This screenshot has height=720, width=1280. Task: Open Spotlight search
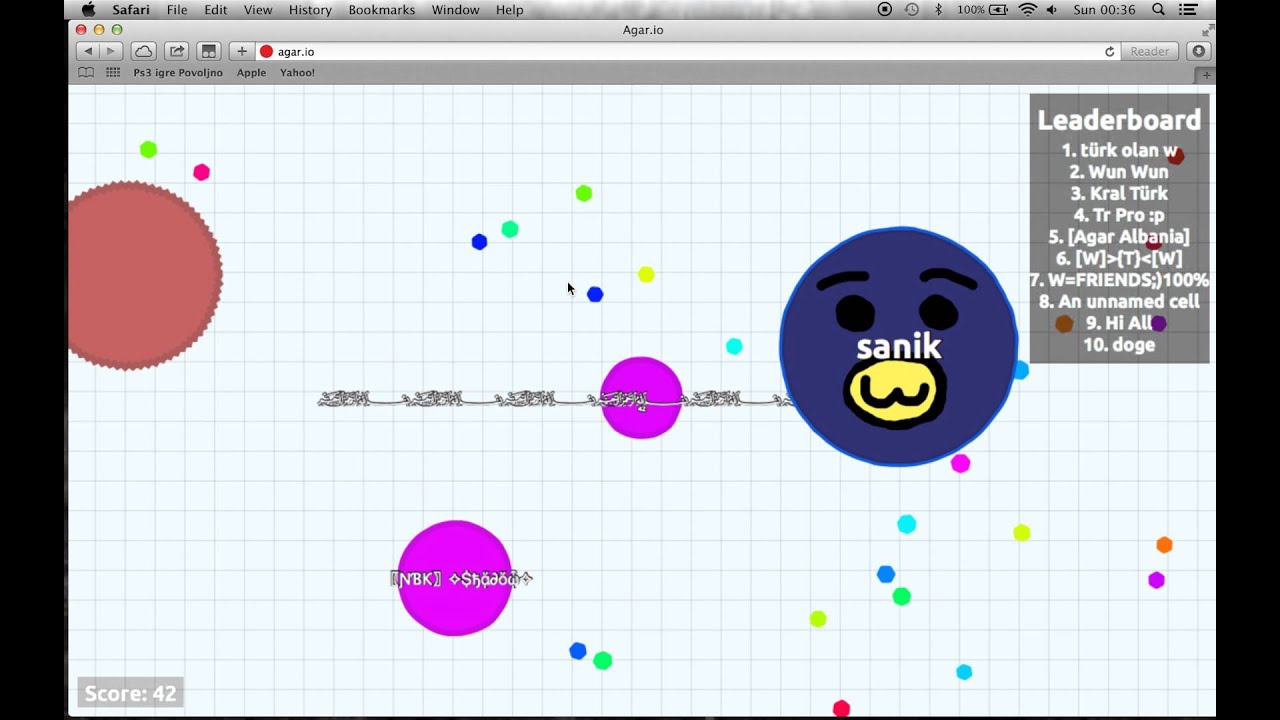1158,9
